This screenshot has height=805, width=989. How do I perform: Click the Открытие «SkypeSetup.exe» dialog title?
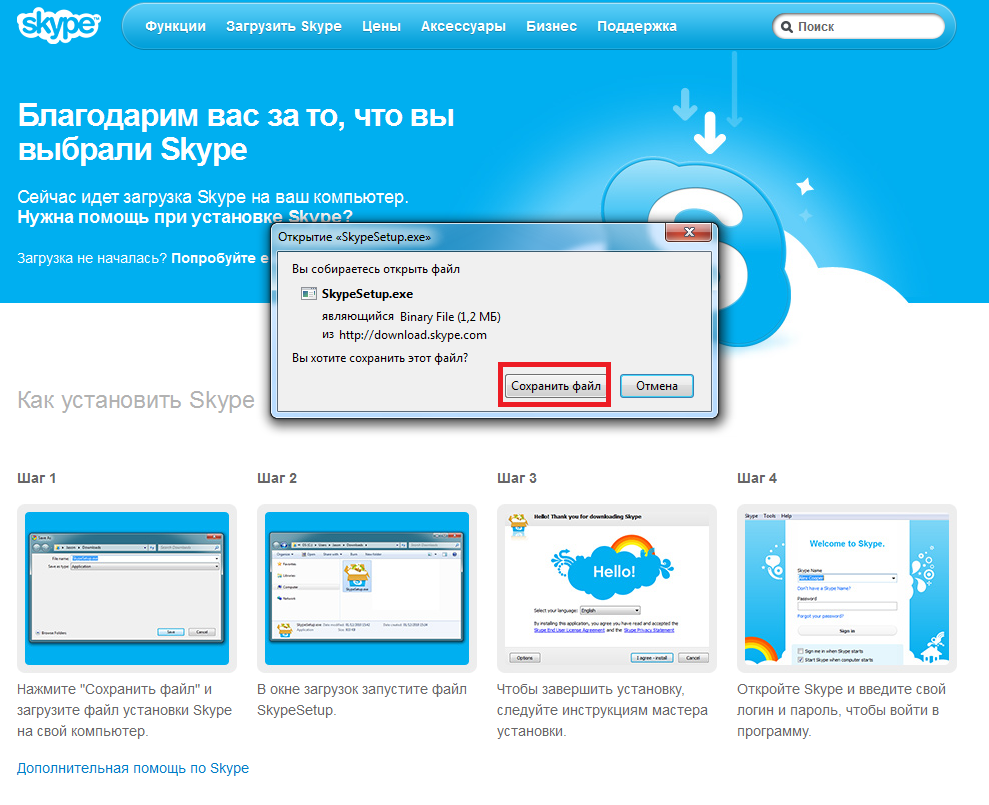(x=354, y=237)
